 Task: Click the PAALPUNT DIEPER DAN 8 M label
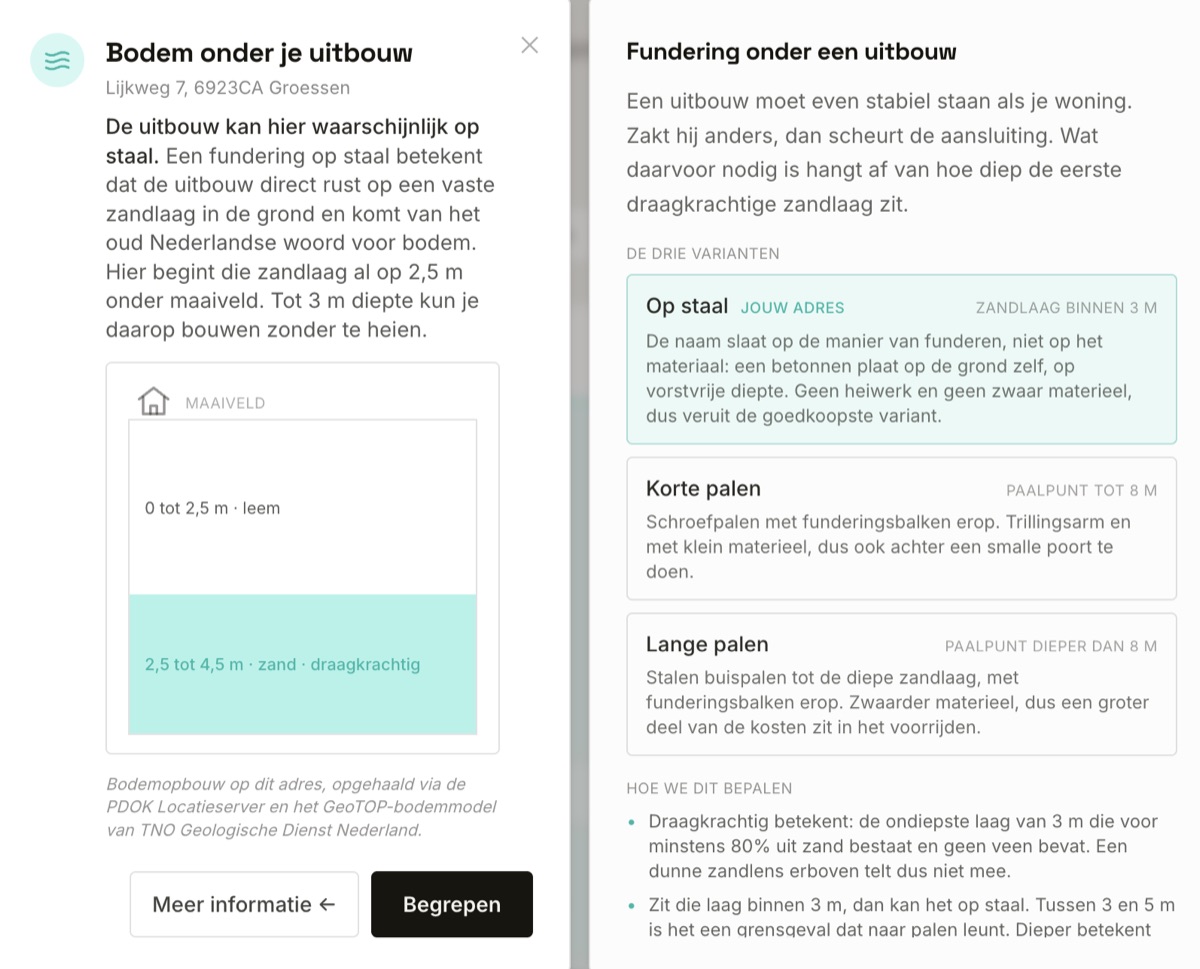(1051, 646)
